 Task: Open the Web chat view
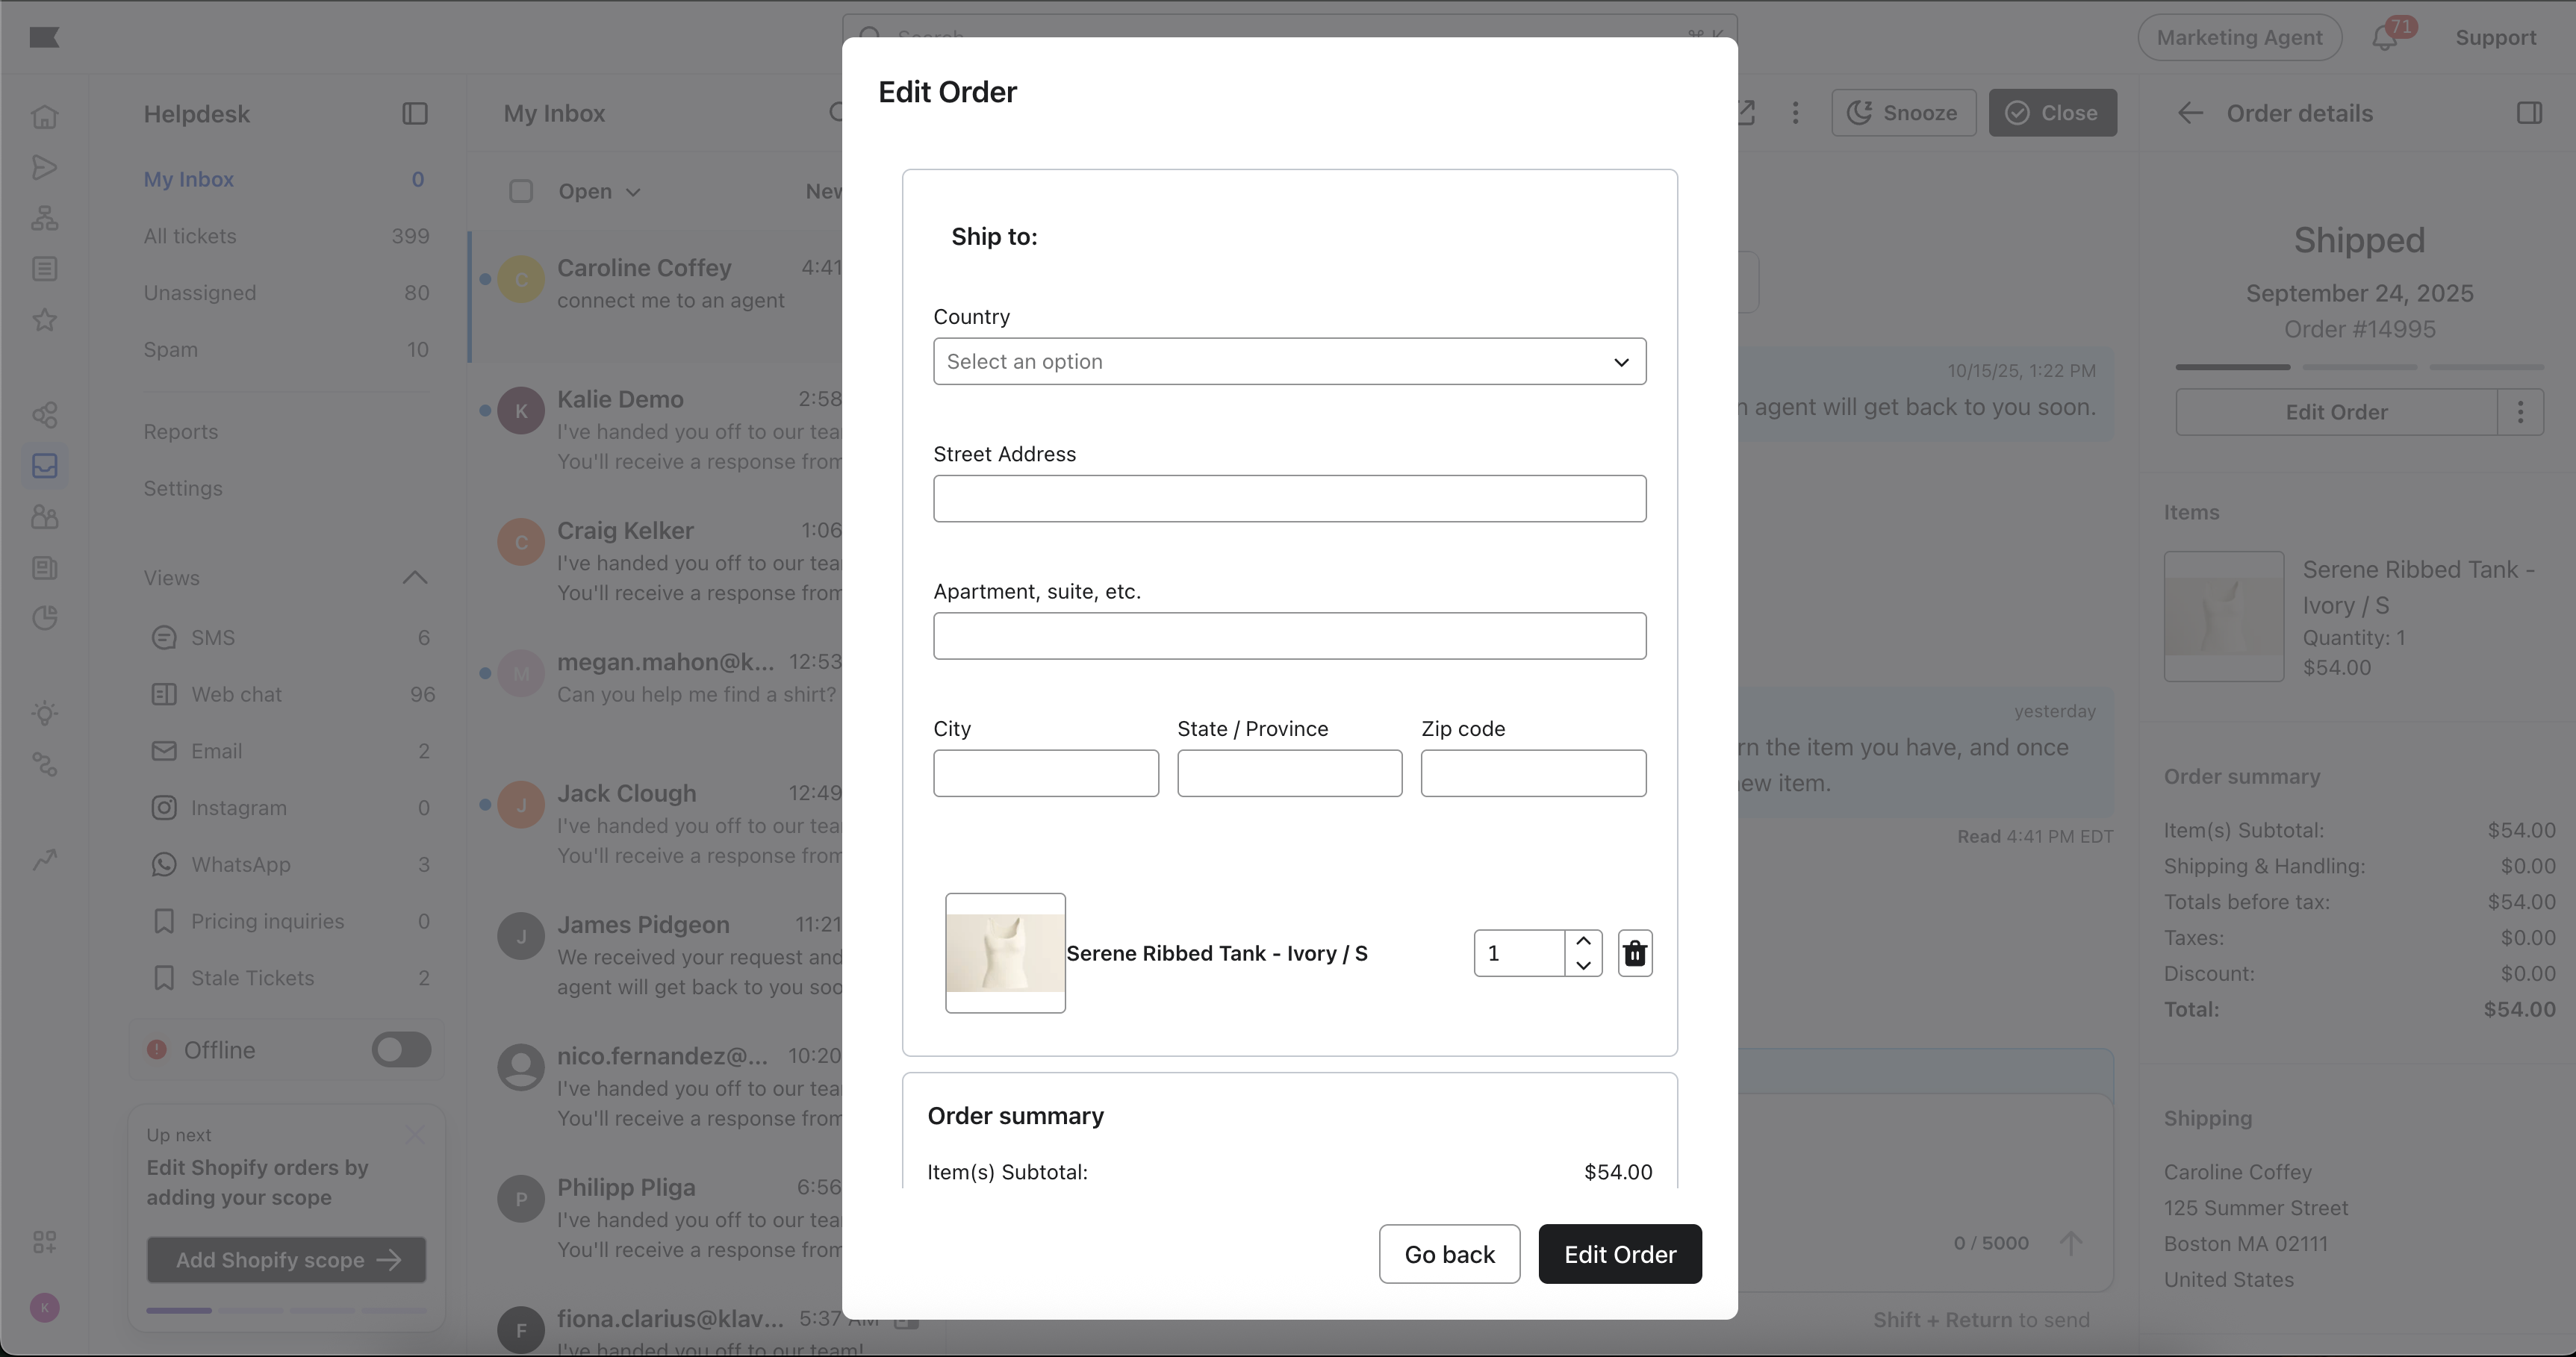(236, 694)
